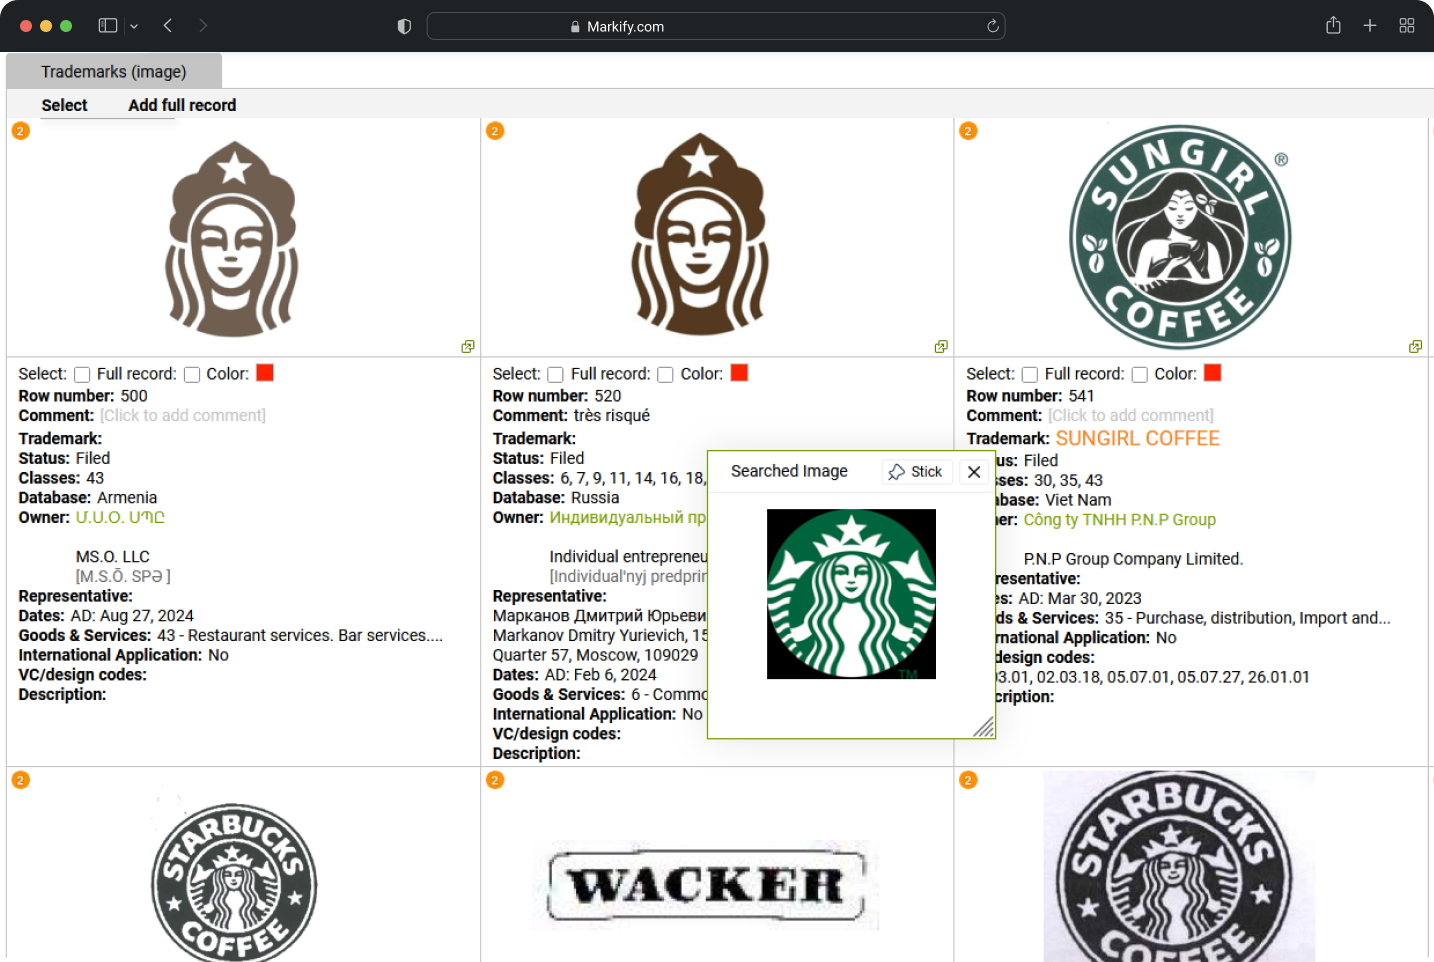Expand the sidebar tab group chevron
The width and height of the screenshot is (1434, 962).
point(134,26)
